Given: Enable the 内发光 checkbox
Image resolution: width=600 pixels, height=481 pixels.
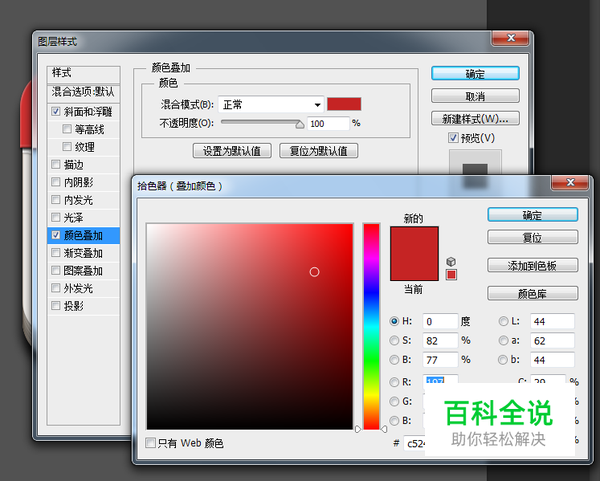Looking at the screenshot, I should 56,199.
